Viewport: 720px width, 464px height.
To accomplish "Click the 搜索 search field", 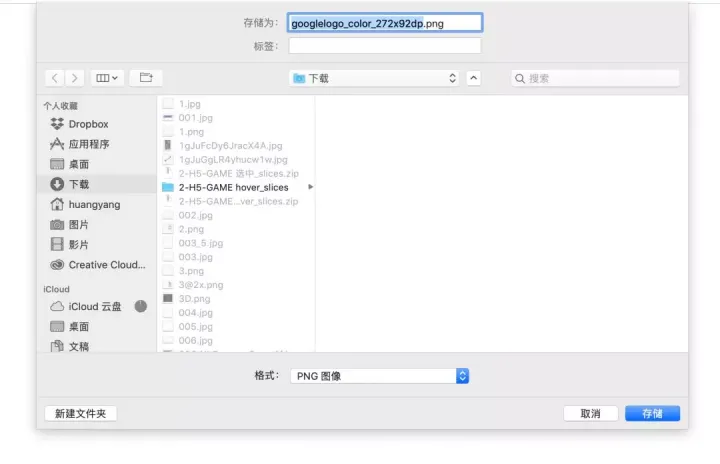I will coord(595,79).
